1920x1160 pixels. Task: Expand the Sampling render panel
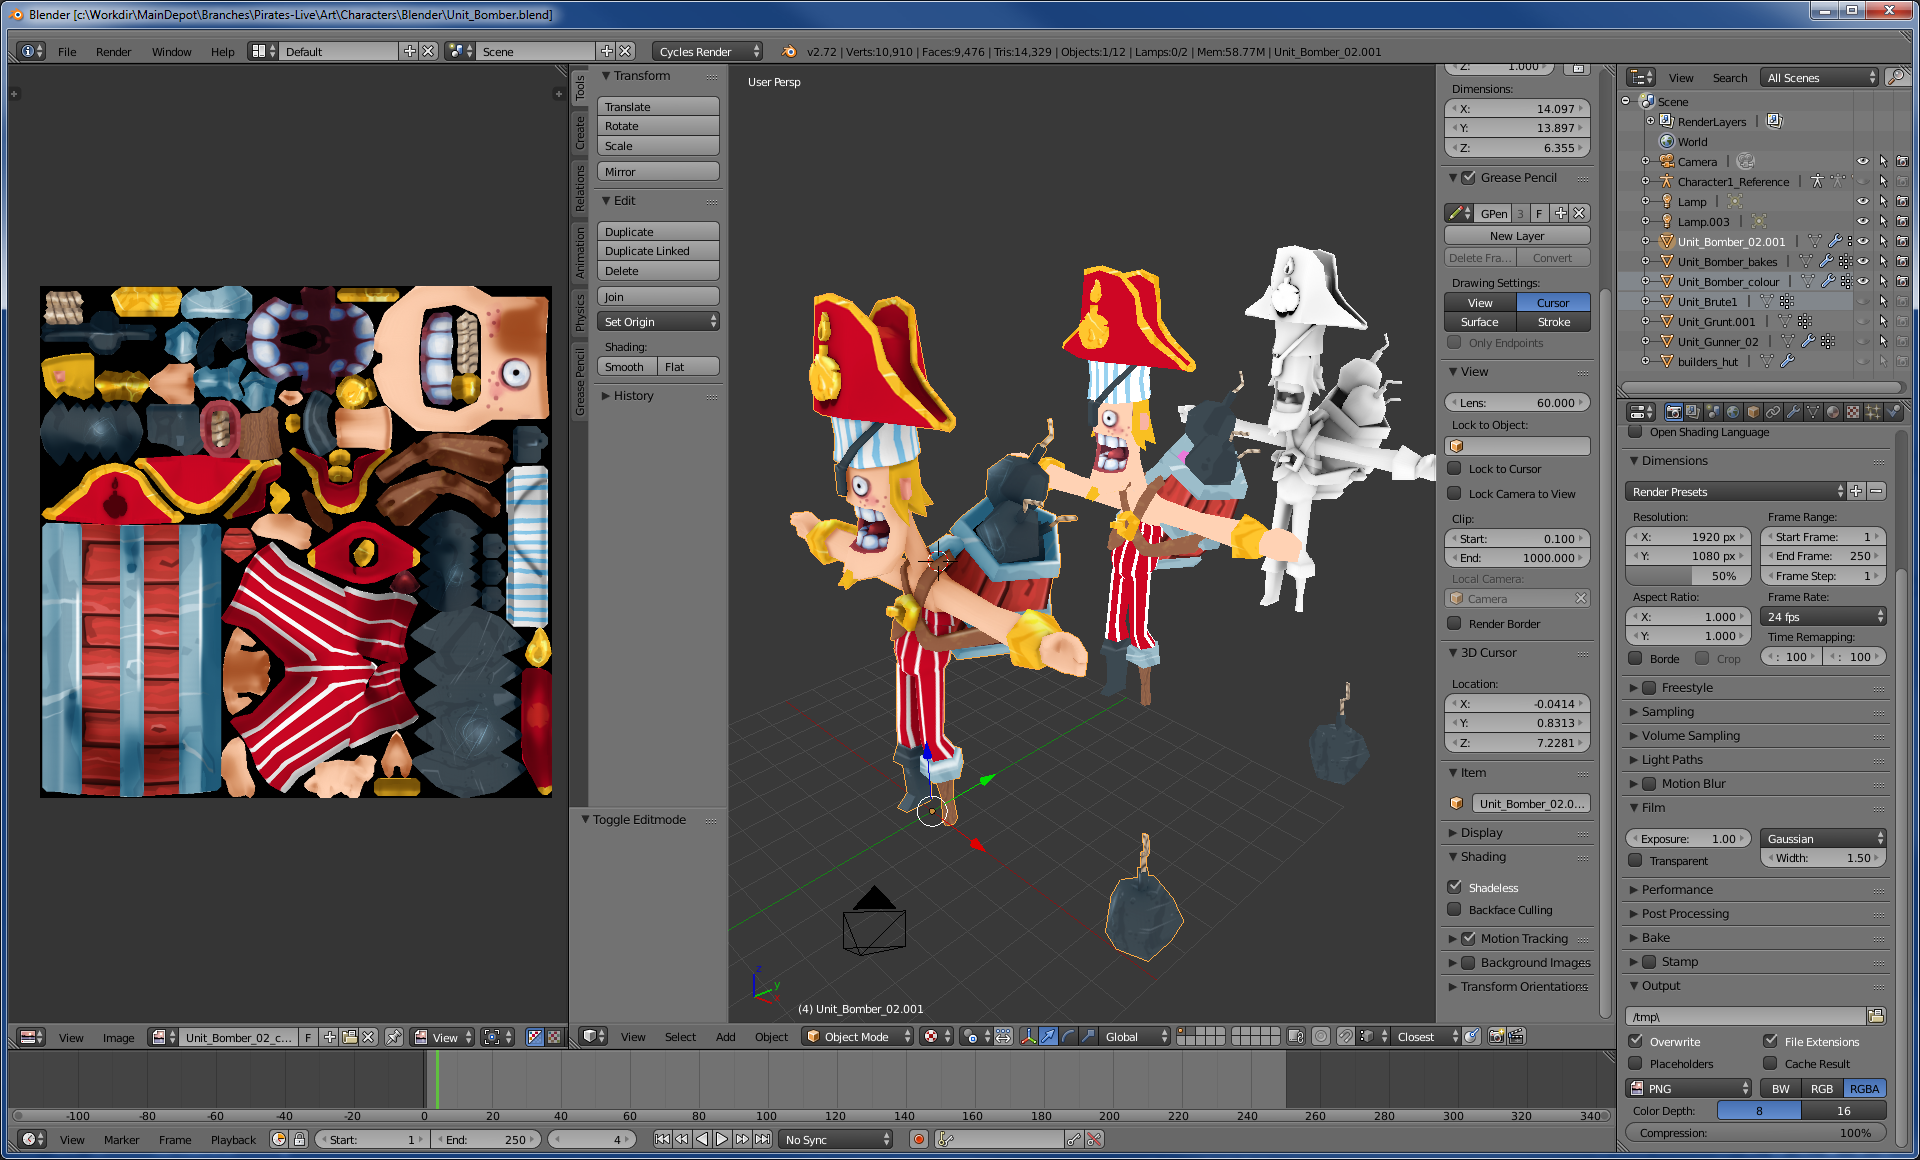point(1668,712)
